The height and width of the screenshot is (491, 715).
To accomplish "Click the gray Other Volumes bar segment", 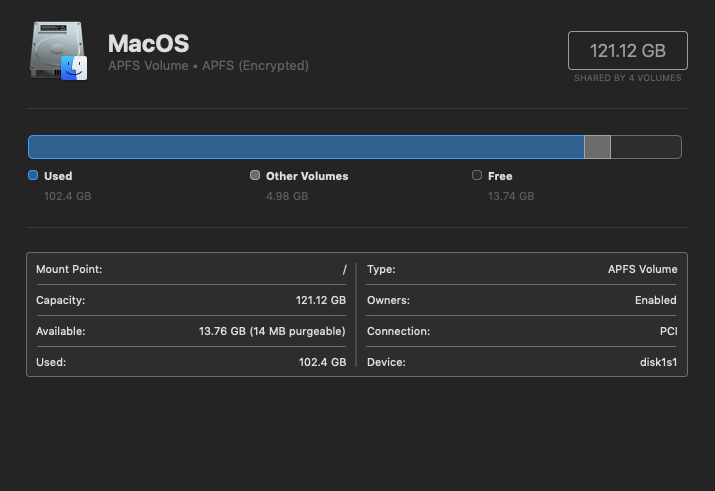I will (597, 147).
